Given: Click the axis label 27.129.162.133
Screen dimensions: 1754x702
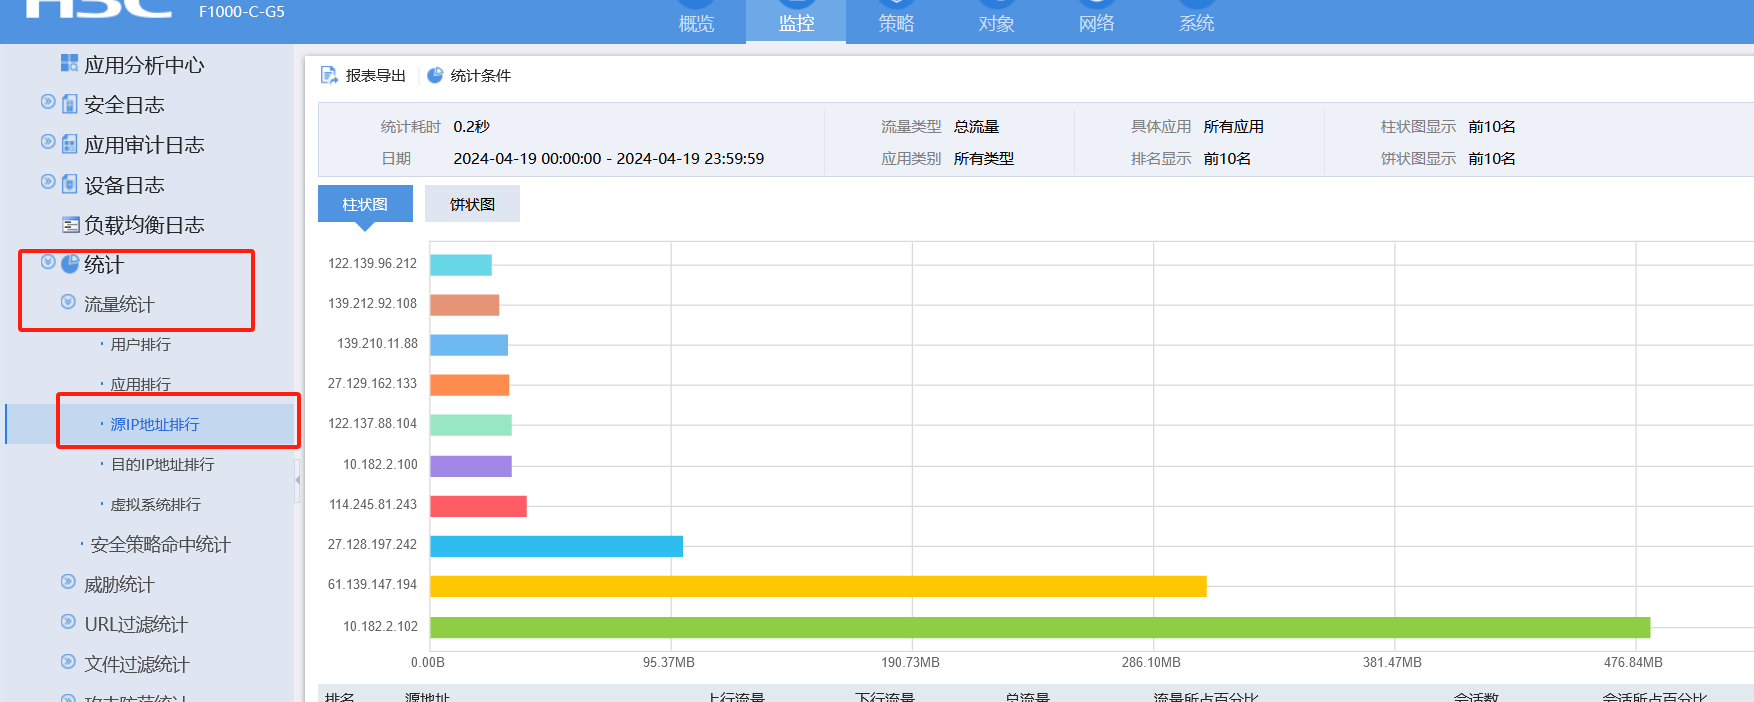Looking at the screenshot, I should [372, 383].
